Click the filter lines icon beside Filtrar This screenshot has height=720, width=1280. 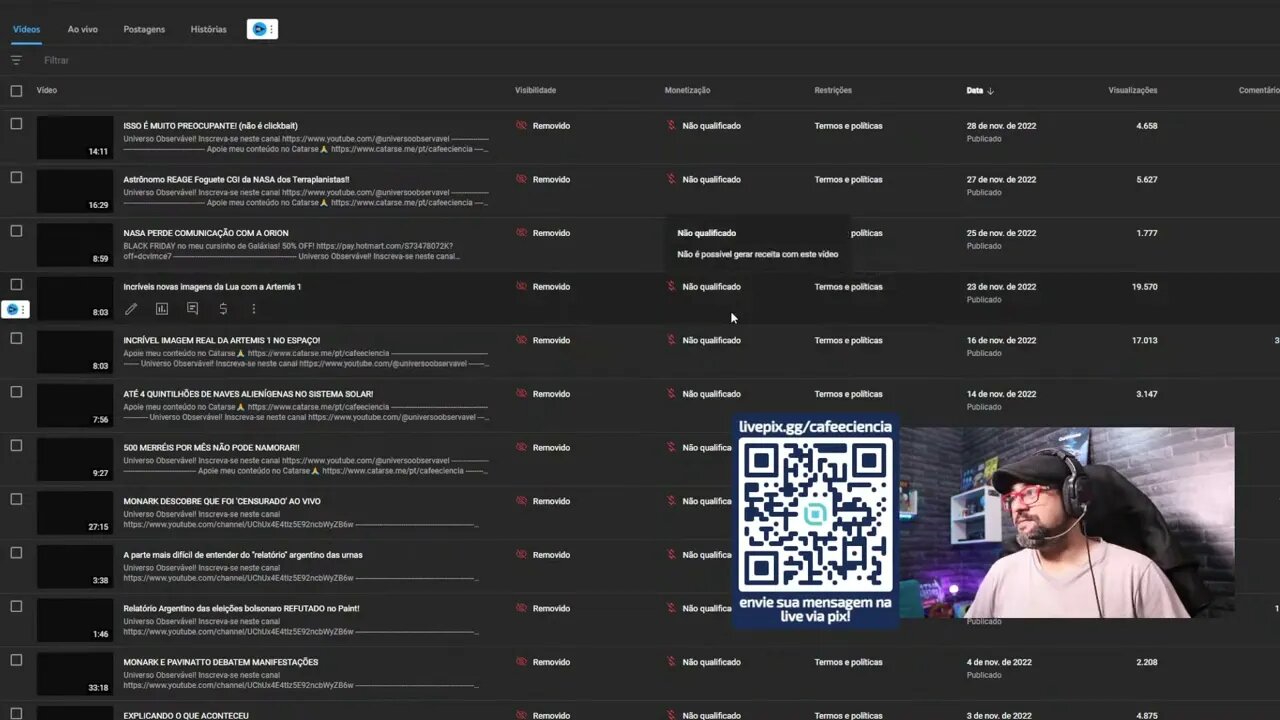16,60
